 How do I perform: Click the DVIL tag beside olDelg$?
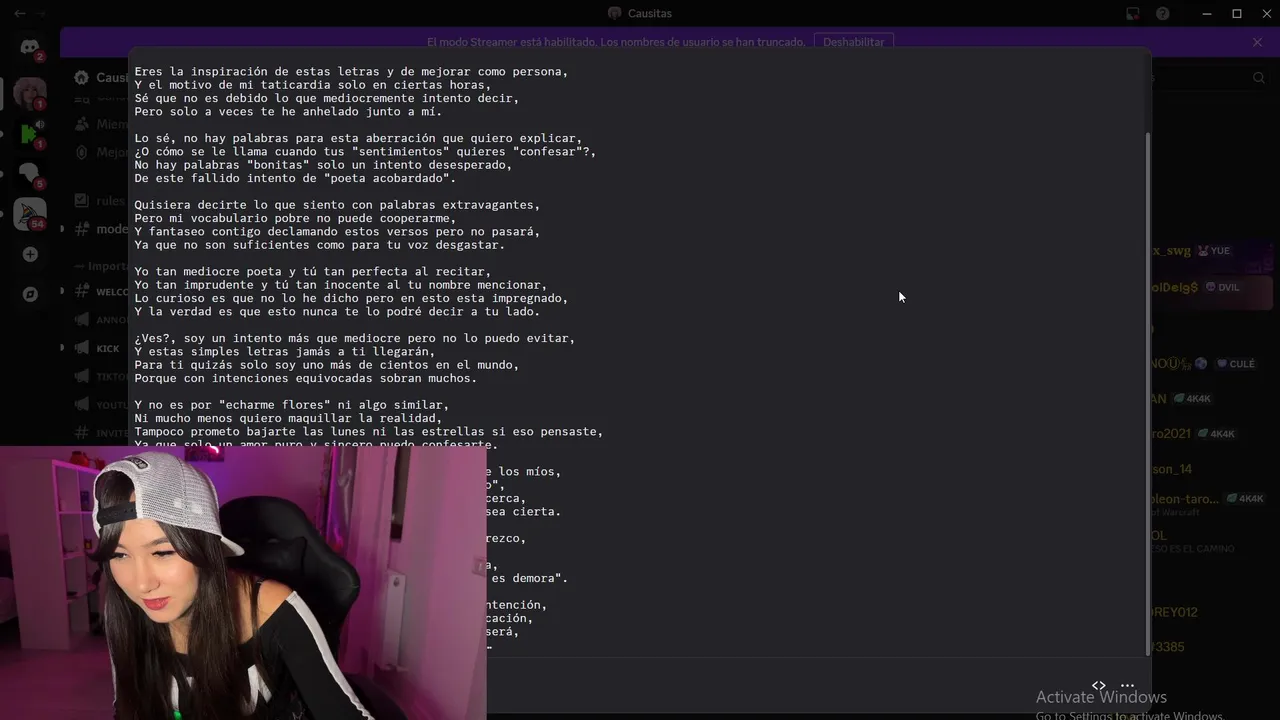point(1223,287)
